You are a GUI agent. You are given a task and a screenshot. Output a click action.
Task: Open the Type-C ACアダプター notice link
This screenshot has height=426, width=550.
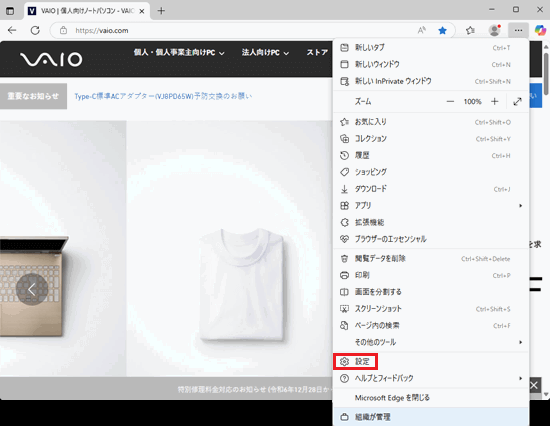click(163, 96)
